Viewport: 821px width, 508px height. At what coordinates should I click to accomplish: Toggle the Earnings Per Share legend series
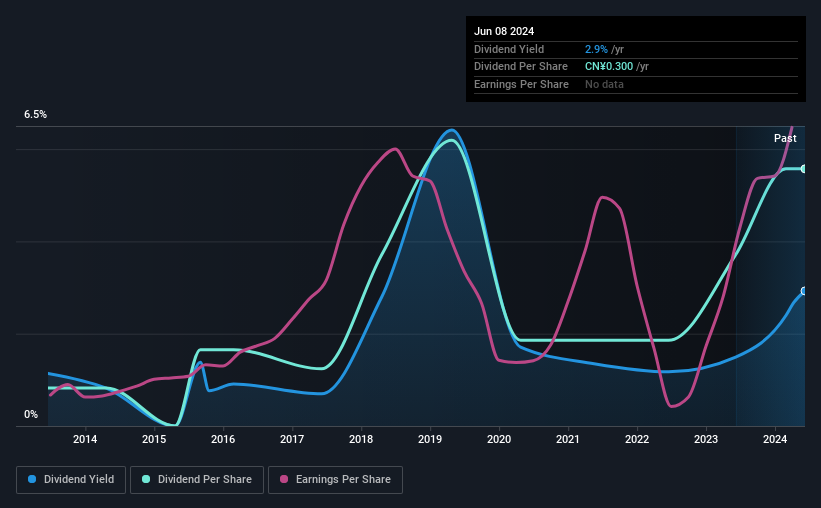coord(335,480)
